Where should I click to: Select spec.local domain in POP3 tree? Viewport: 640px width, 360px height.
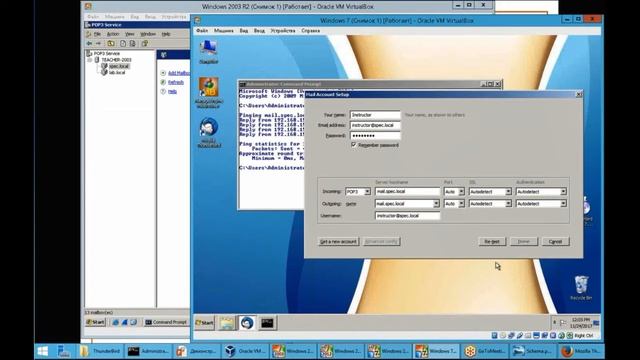[119, 66]
